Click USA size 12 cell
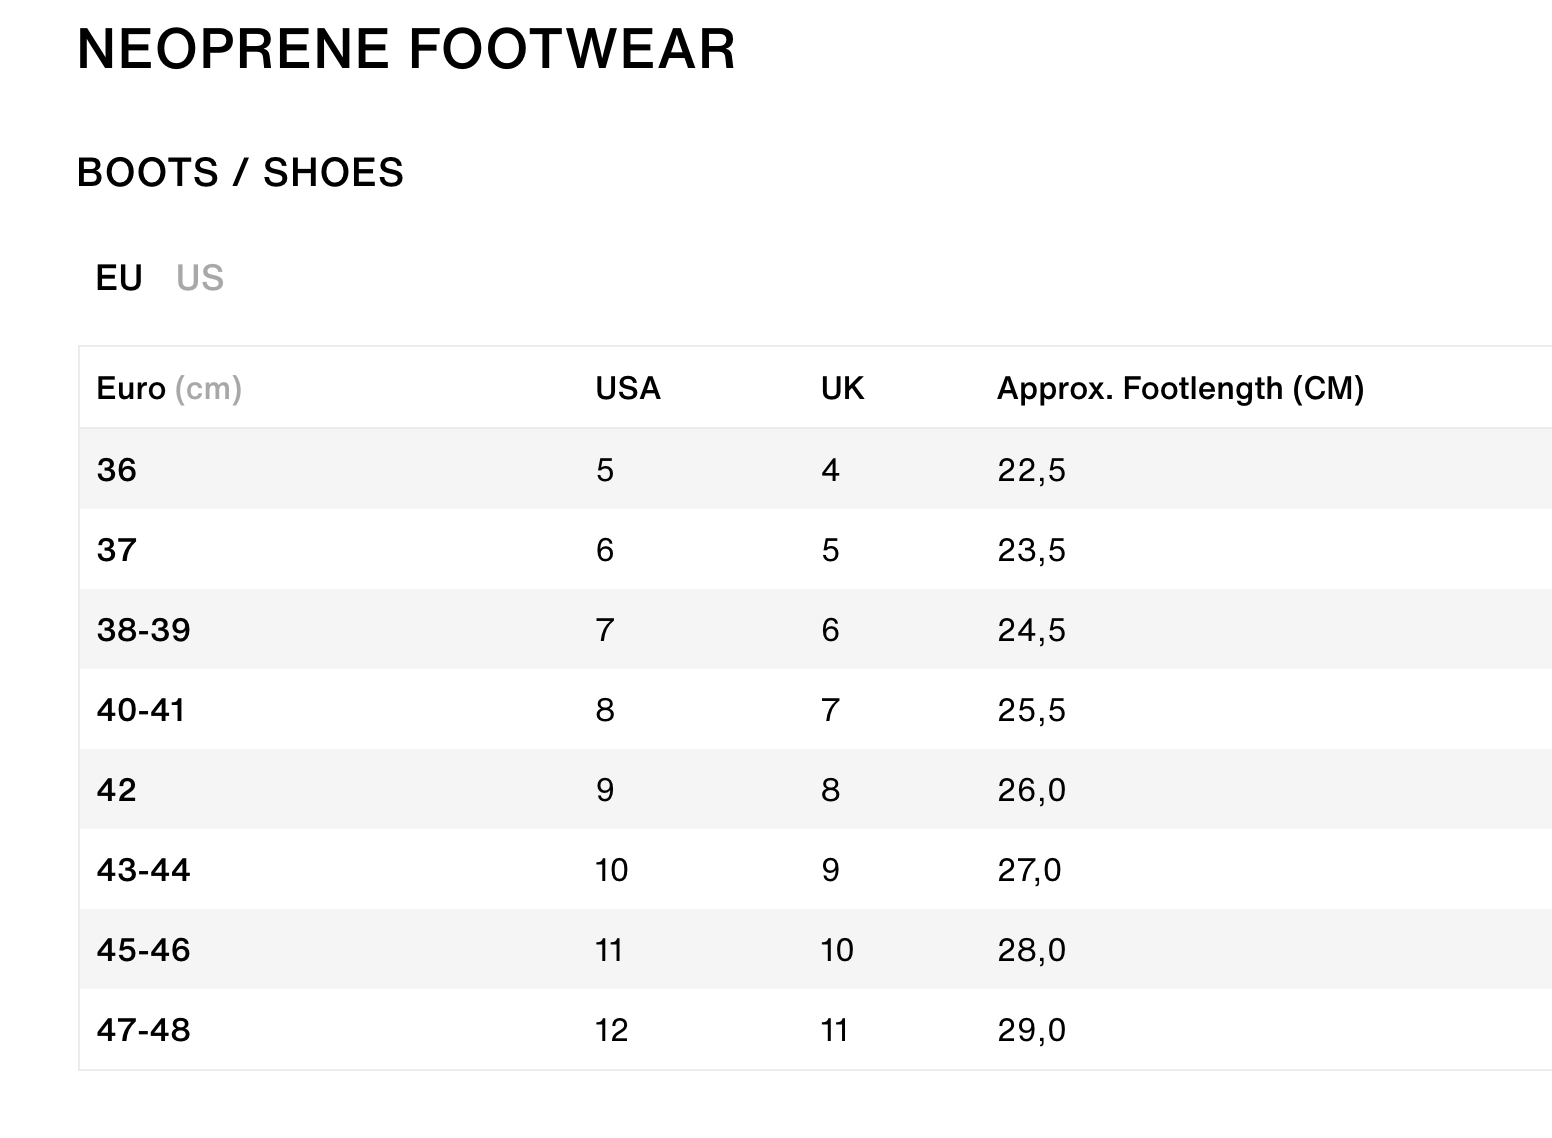Viewport: 1552px width, 1138px height. point(611,1030)
